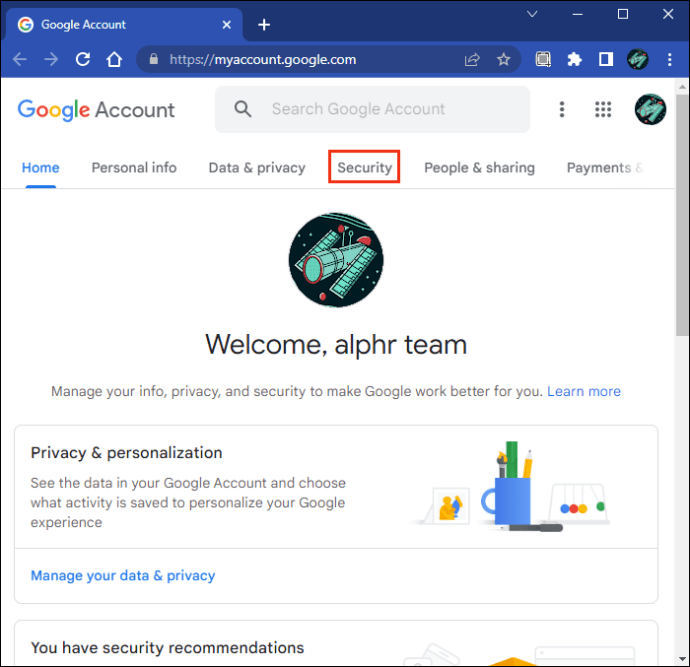Click the address bar URL

263,59
